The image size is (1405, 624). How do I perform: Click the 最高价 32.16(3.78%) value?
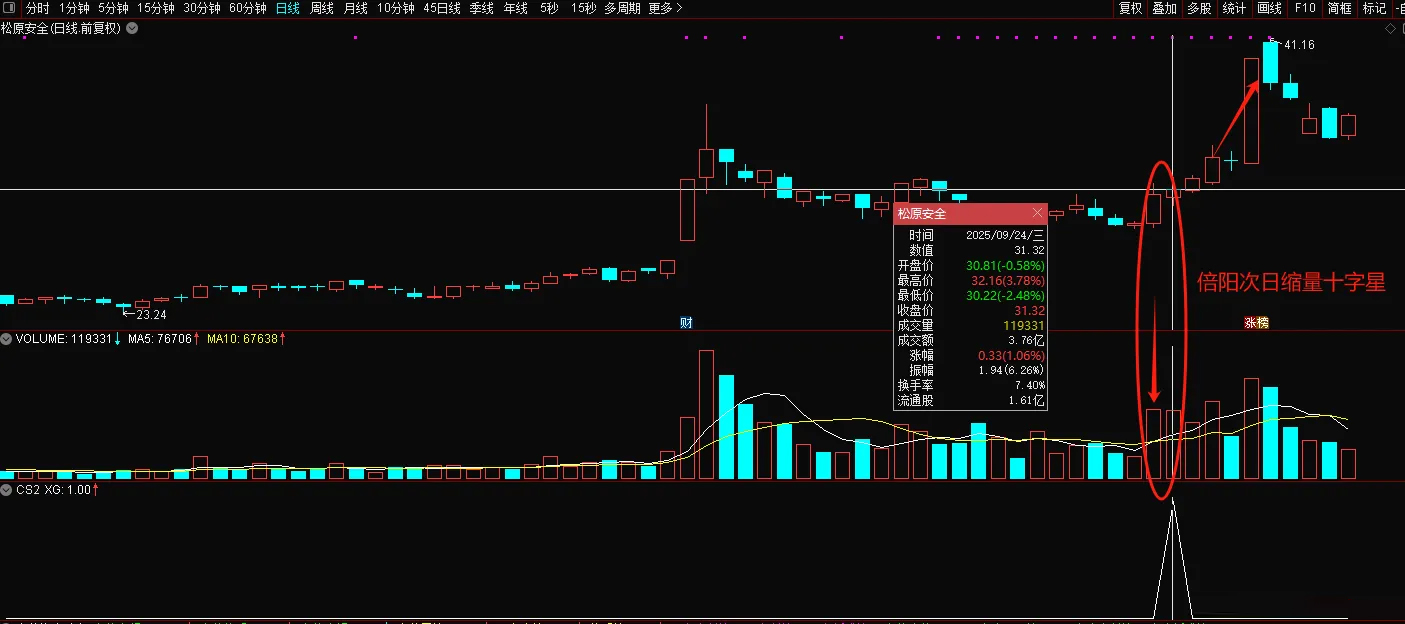click(1007, 281)
